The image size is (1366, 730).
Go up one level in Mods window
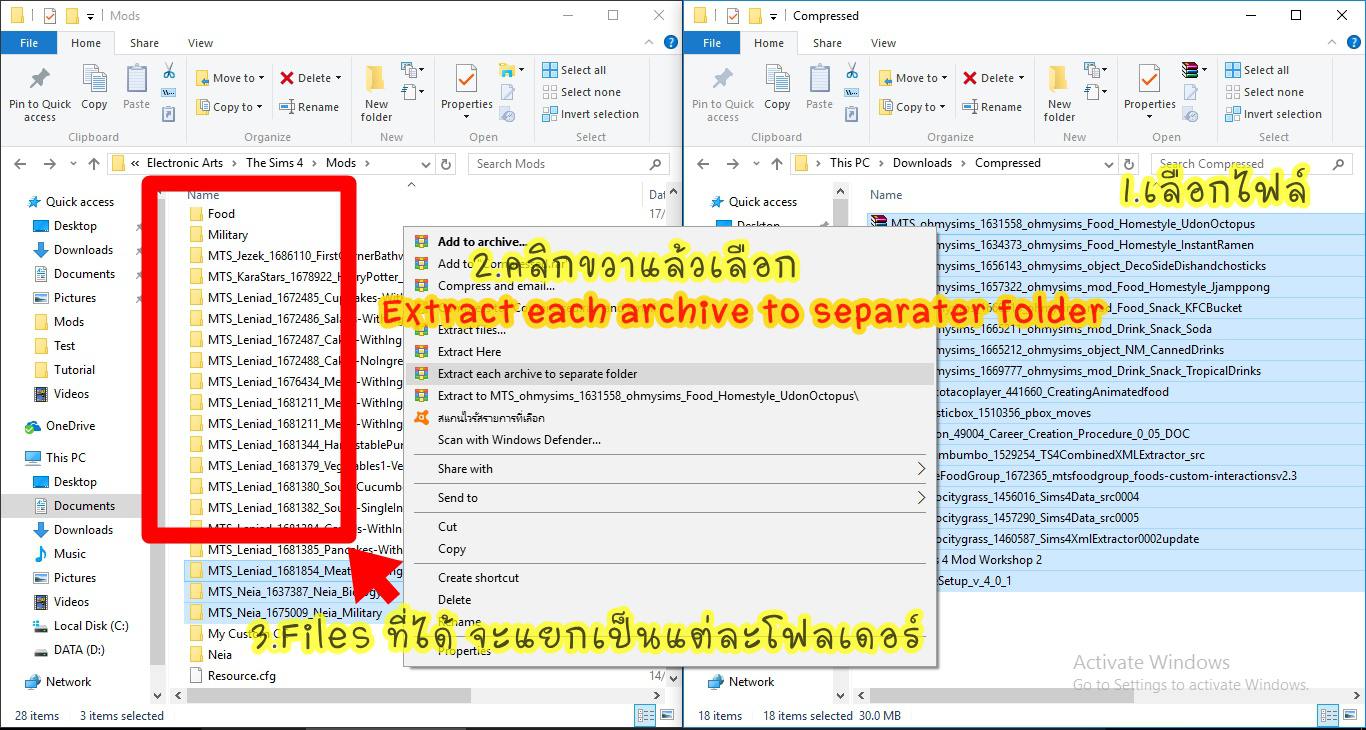(93, 164)
